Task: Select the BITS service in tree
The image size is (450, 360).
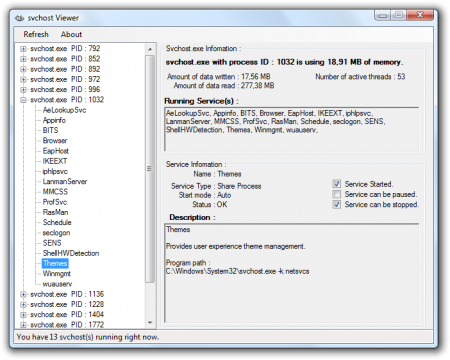Action: 50,130
